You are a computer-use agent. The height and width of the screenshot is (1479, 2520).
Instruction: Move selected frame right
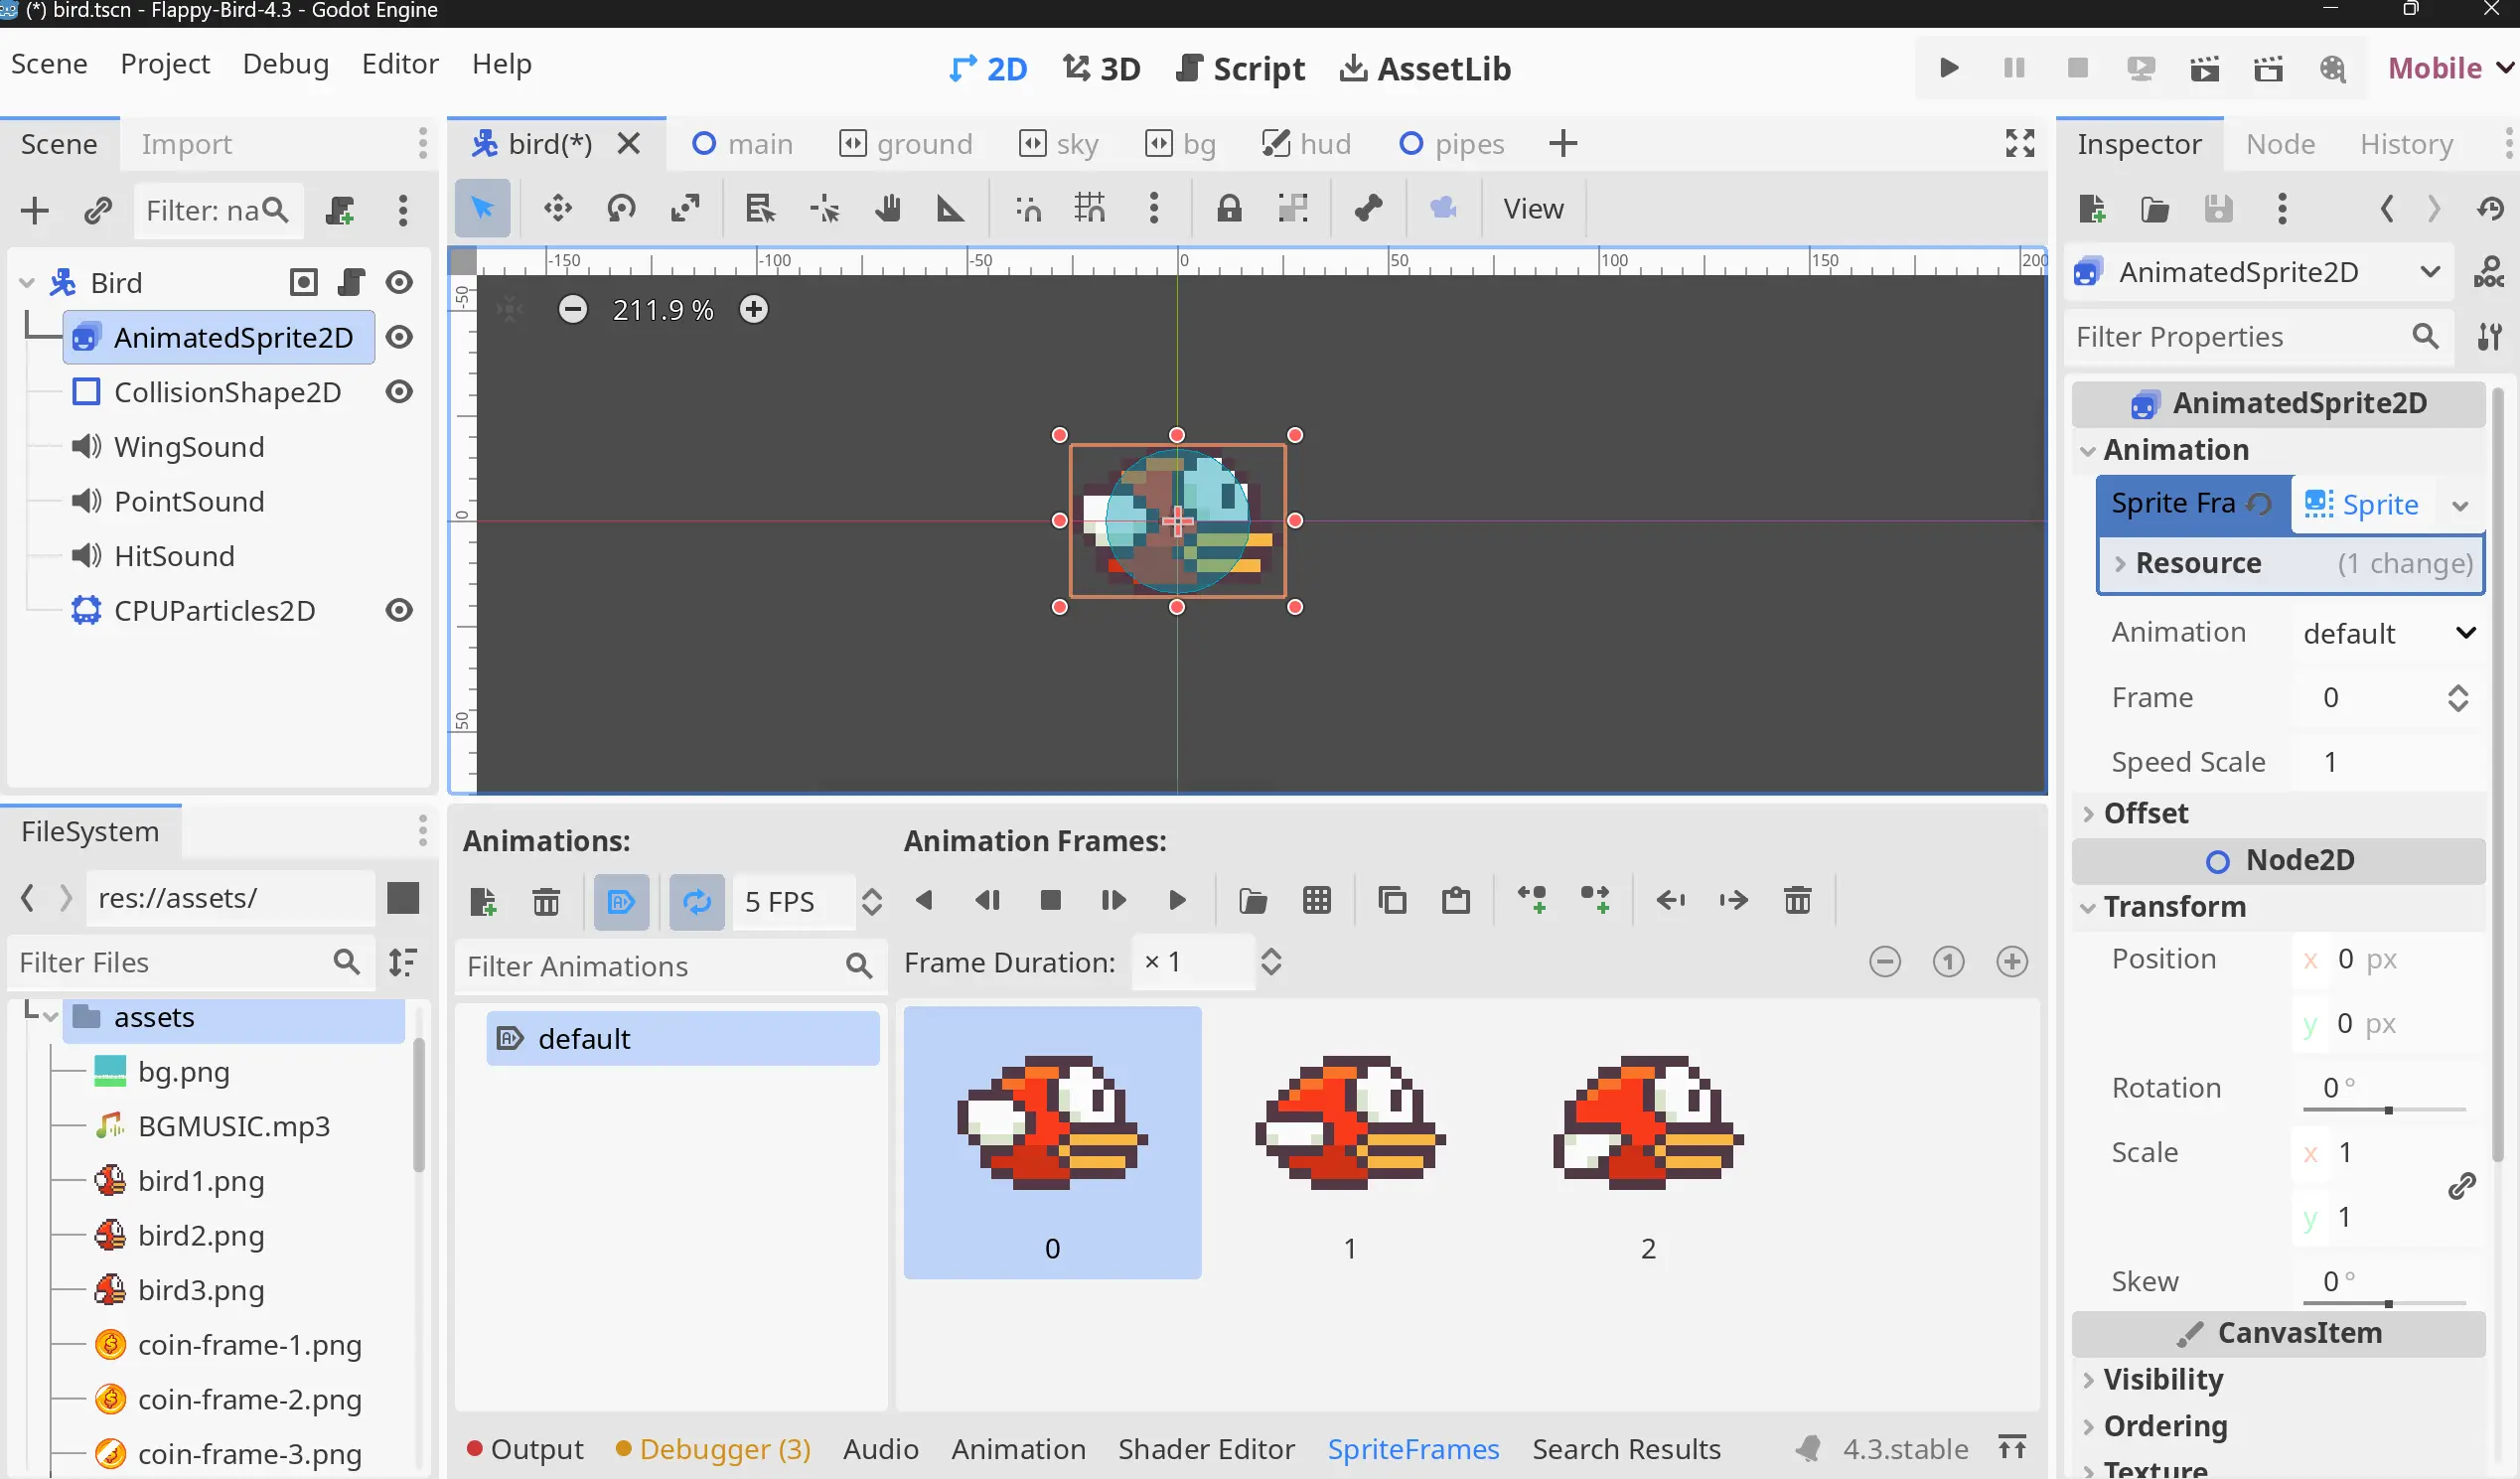point(1734,901)
